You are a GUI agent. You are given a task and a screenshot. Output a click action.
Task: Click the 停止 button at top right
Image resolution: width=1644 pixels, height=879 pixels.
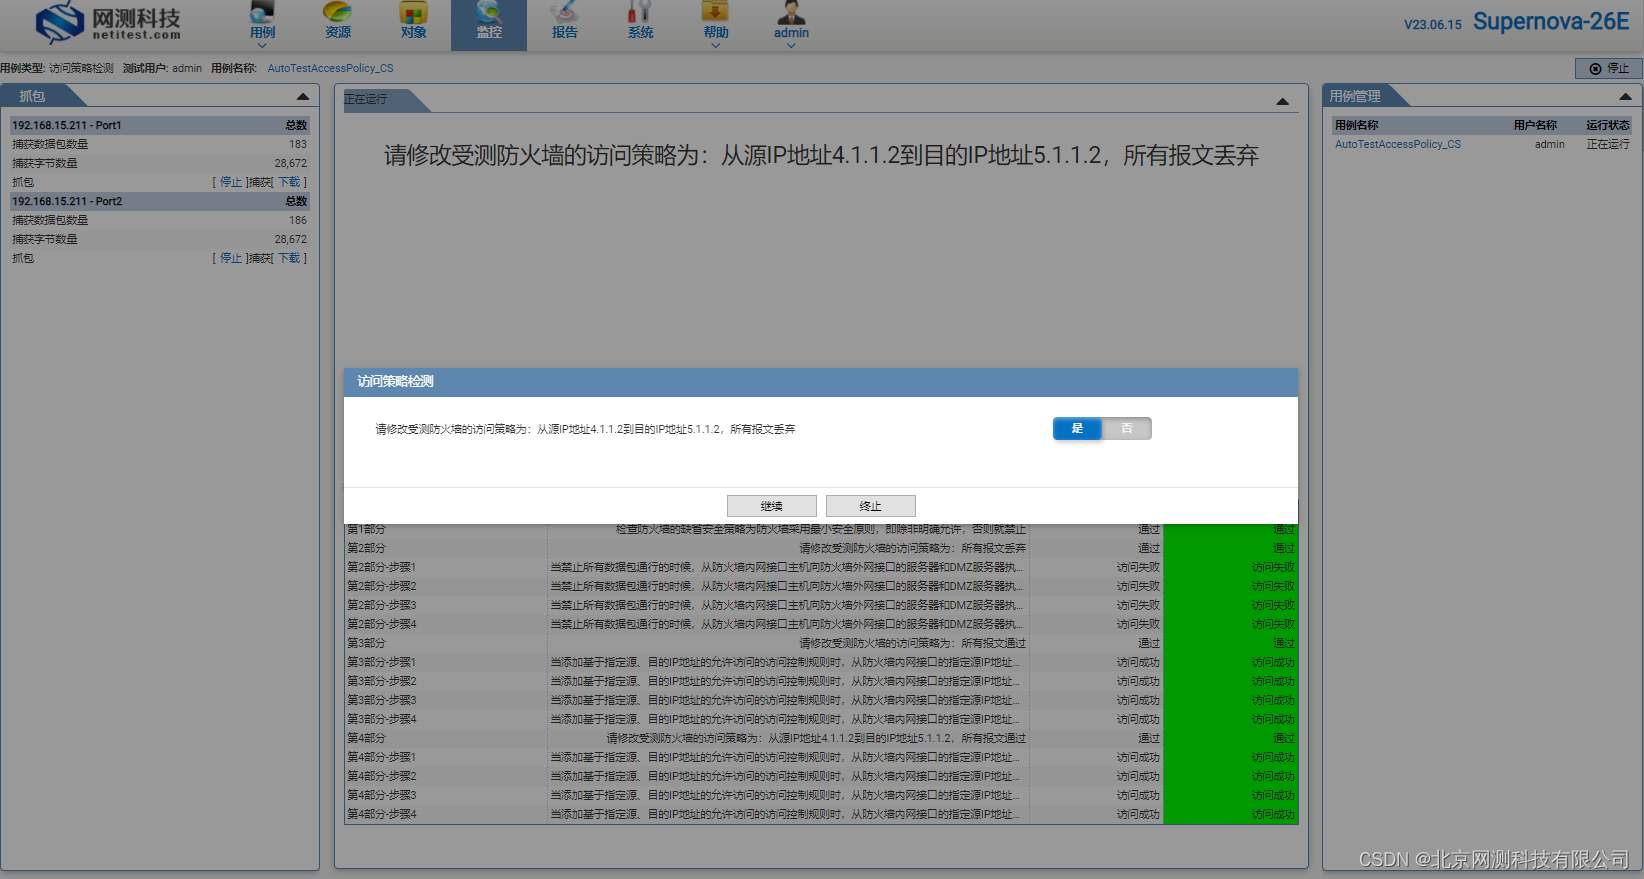[x=1608, y=68]
